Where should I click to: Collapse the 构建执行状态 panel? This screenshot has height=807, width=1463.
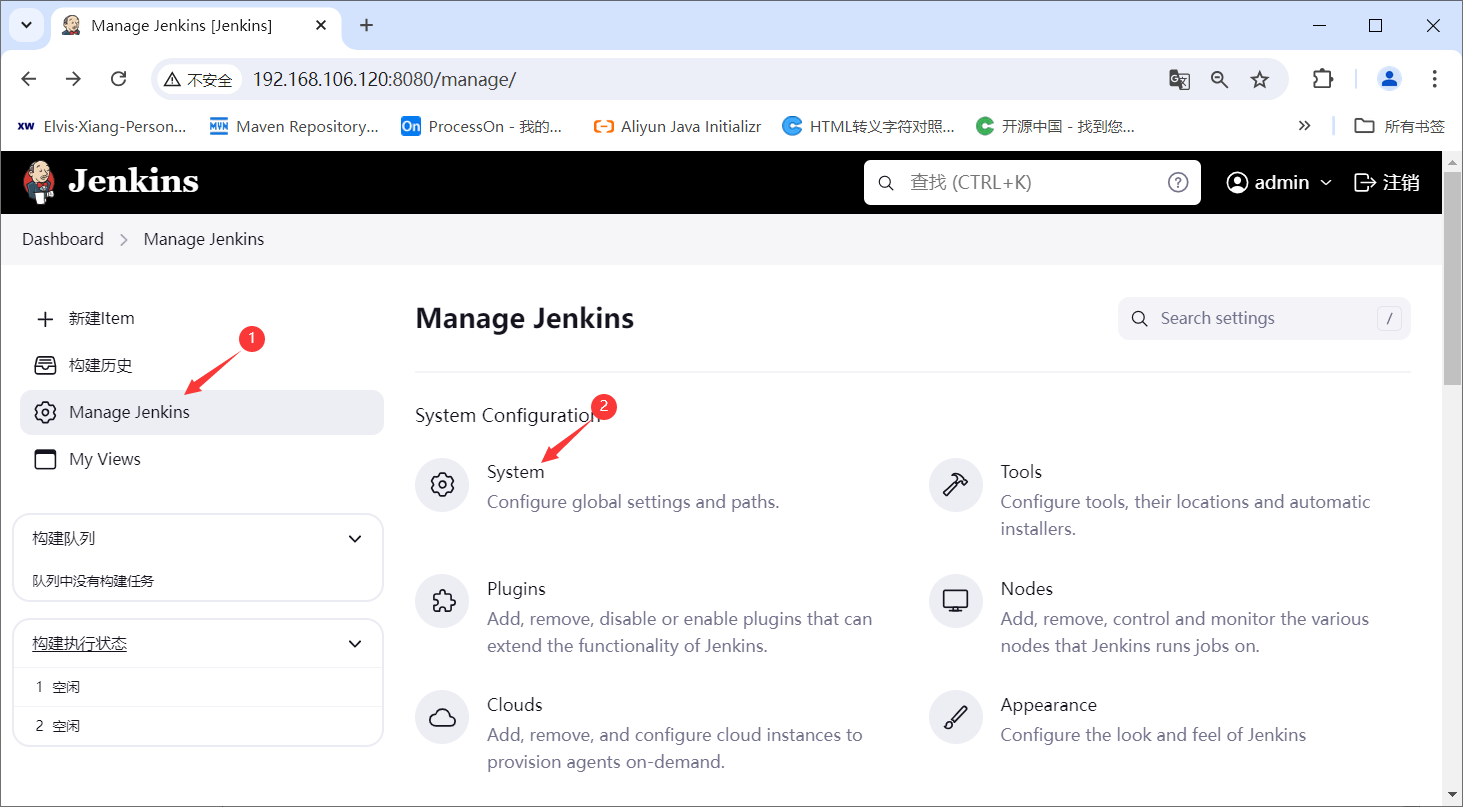click(x=354, y=644)
